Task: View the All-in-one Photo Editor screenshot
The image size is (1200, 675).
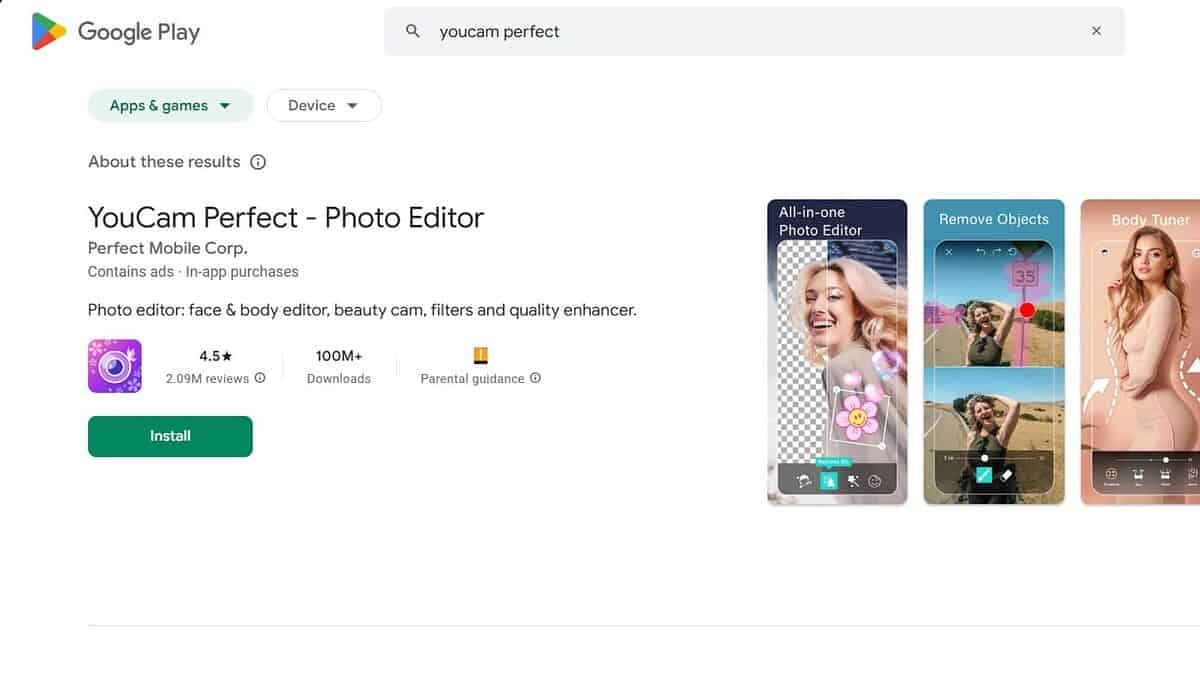Action: pyautogui.click(x=837, y=352)
